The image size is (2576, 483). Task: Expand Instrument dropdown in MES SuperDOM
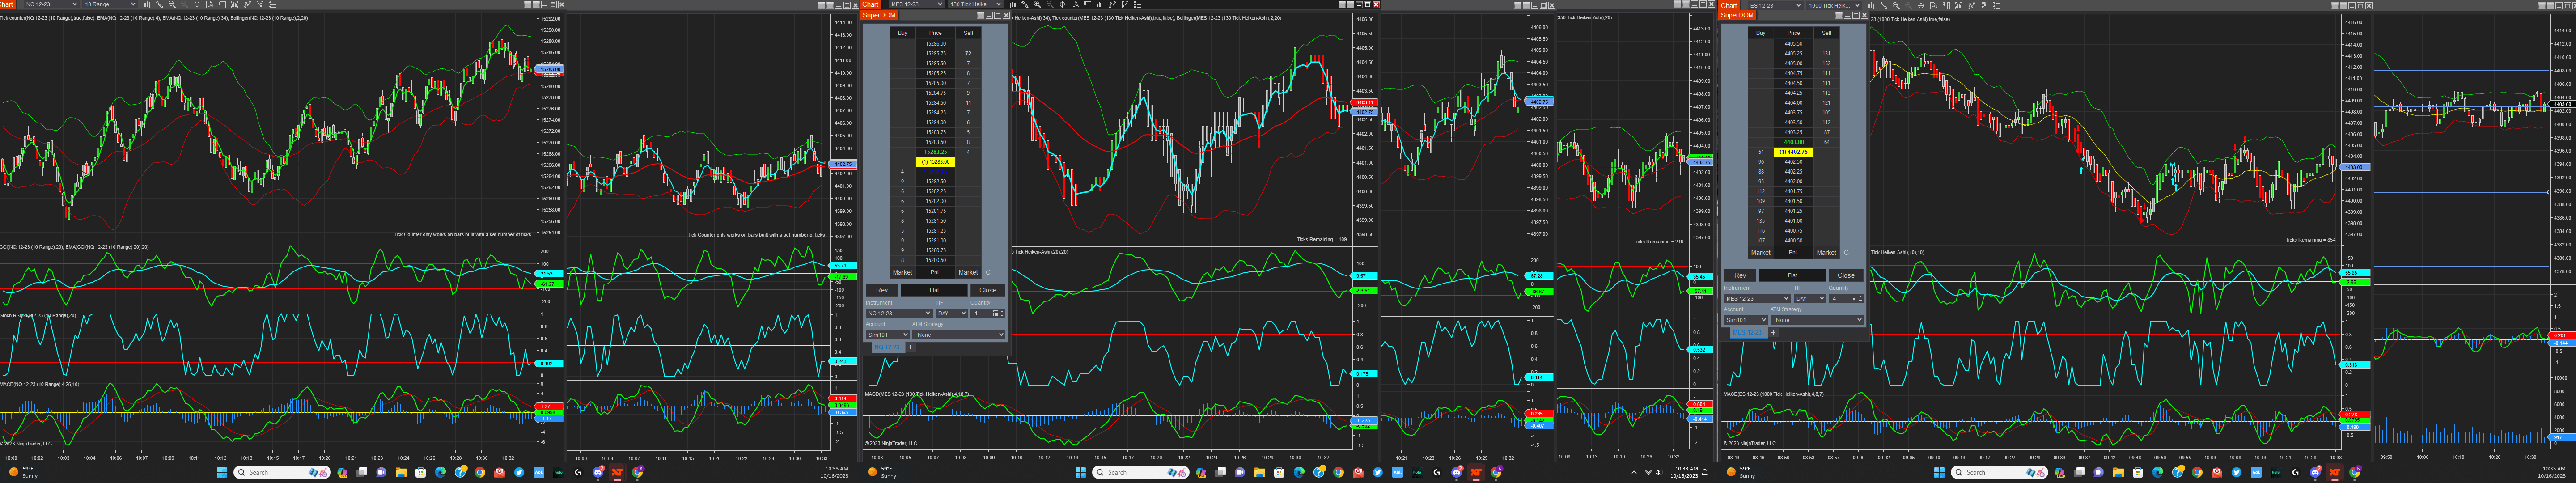pyautogui.click(x=1757, y=299)
